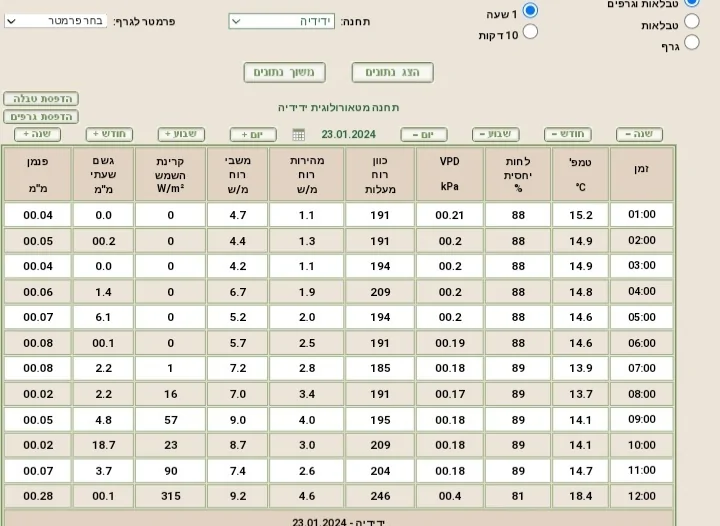Choose the גרף display option
The height and width of the screenshot is (526, 720).
click(x=691, y=43)
